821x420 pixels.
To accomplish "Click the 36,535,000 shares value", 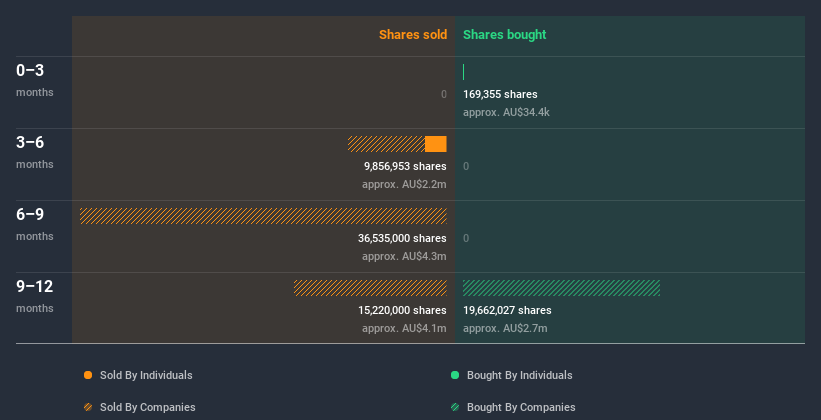I will pos(402,238).
